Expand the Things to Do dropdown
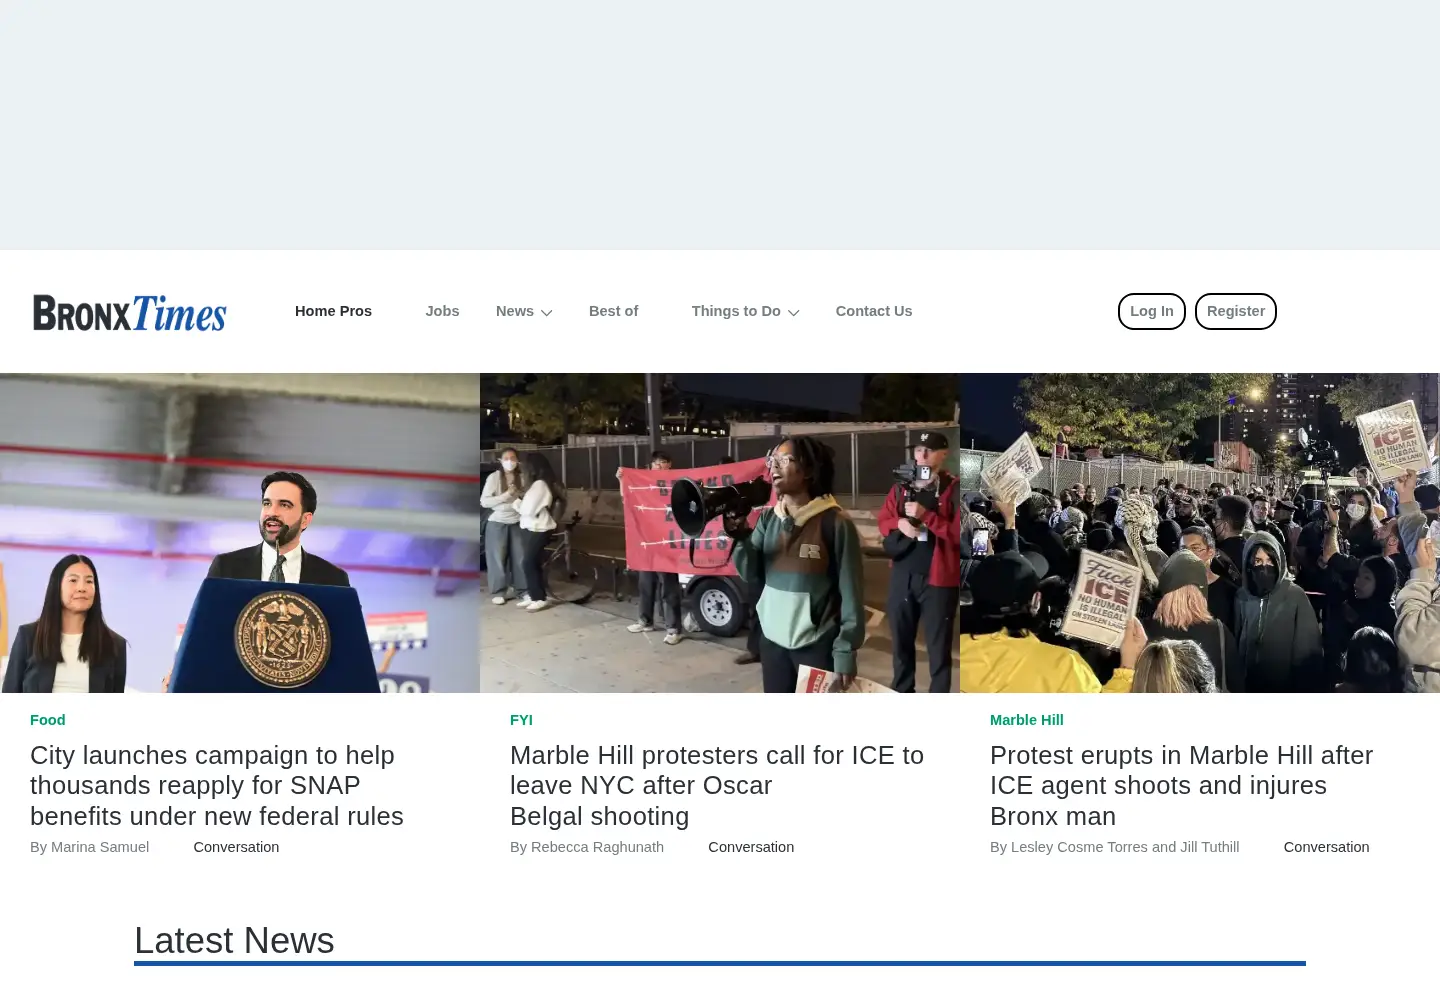 pyautogui.click(x=745, y=311)
